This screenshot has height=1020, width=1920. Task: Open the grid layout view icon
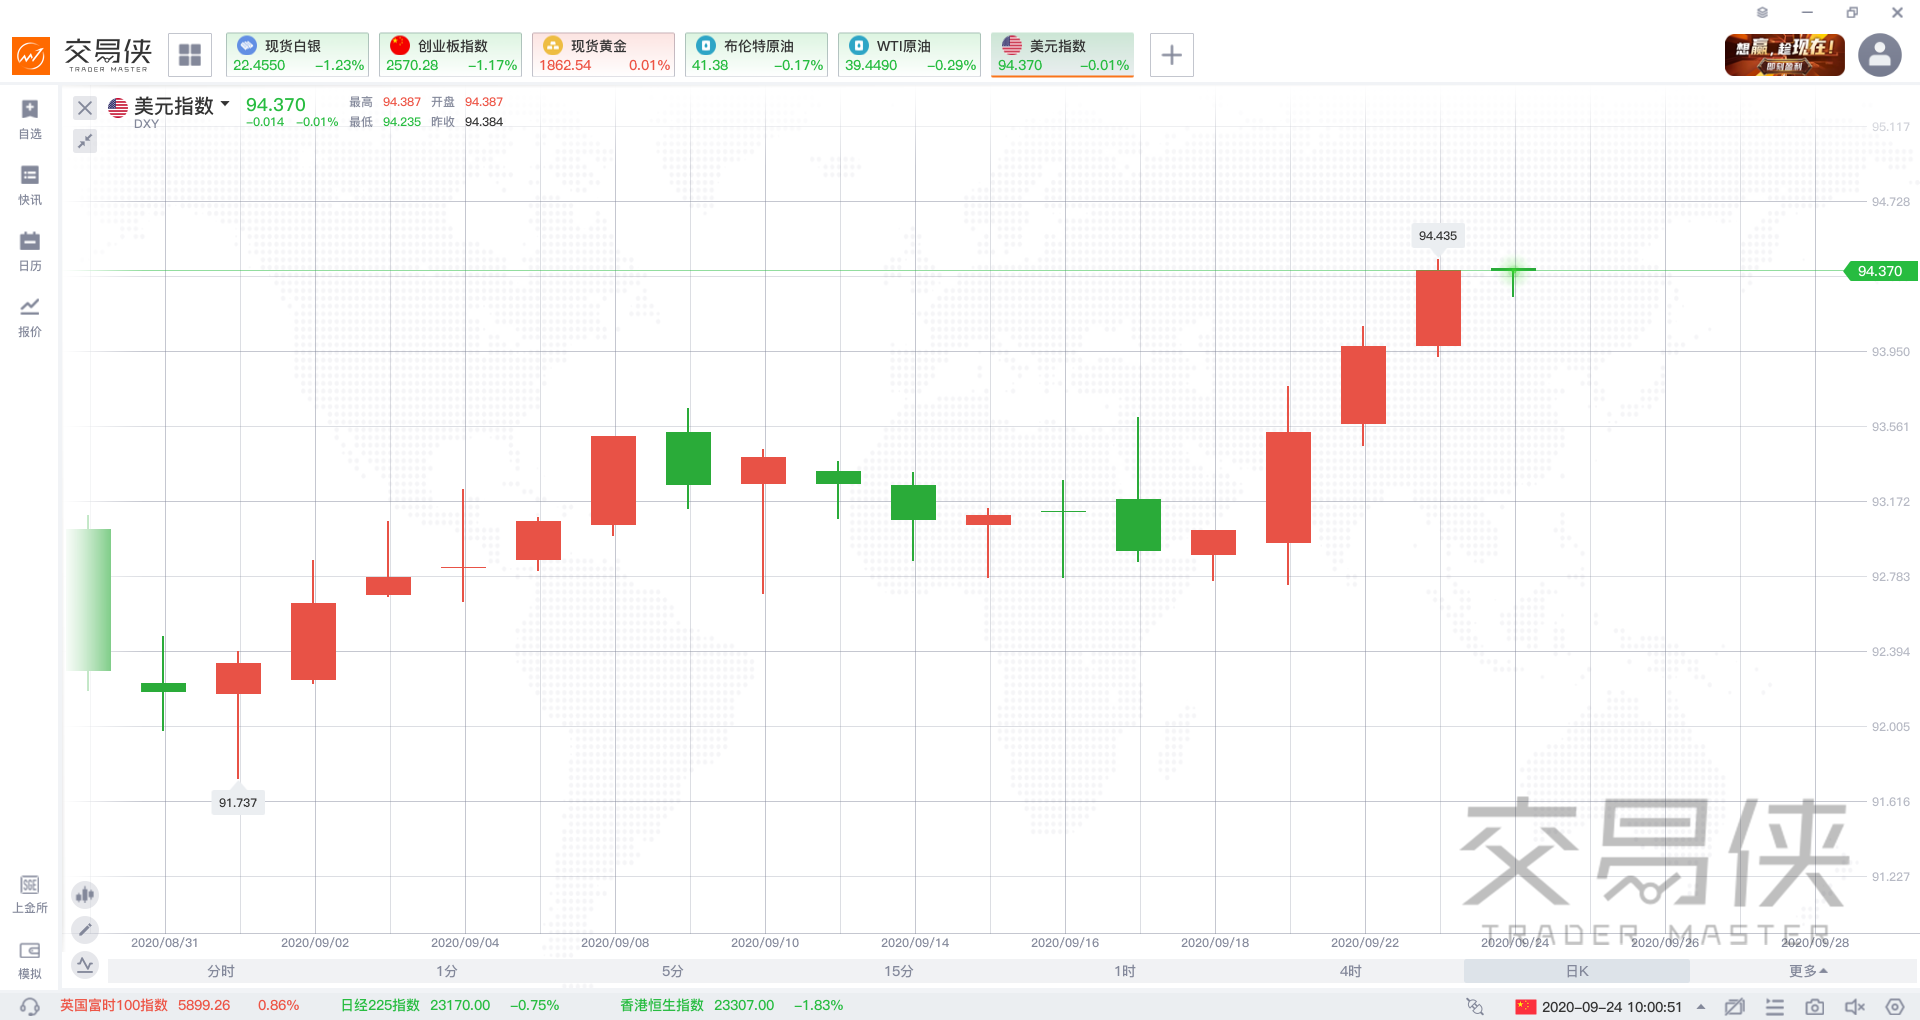190,55
